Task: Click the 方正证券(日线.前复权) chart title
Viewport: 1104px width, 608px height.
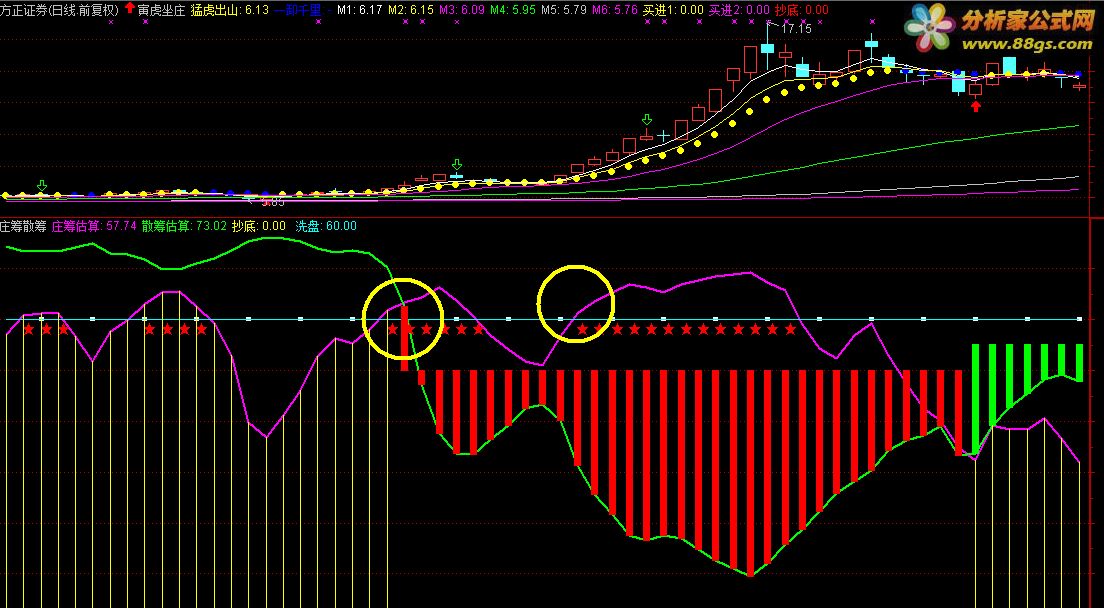Action: tap(60, 10)
